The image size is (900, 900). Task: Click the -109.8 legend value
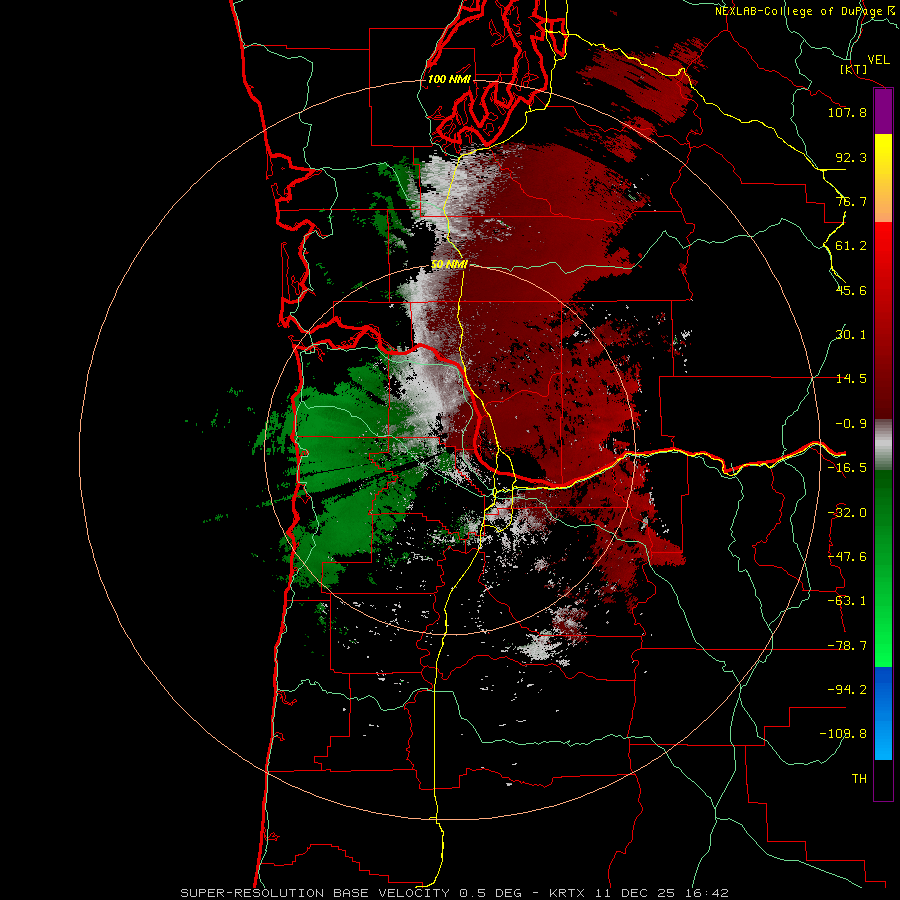click(843, 734)
